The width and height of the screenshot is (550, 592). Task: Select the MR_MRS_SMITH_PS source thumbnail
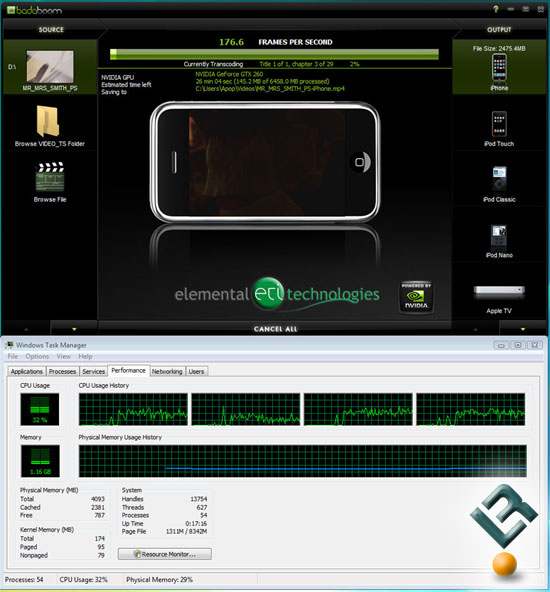click(50, 67)
